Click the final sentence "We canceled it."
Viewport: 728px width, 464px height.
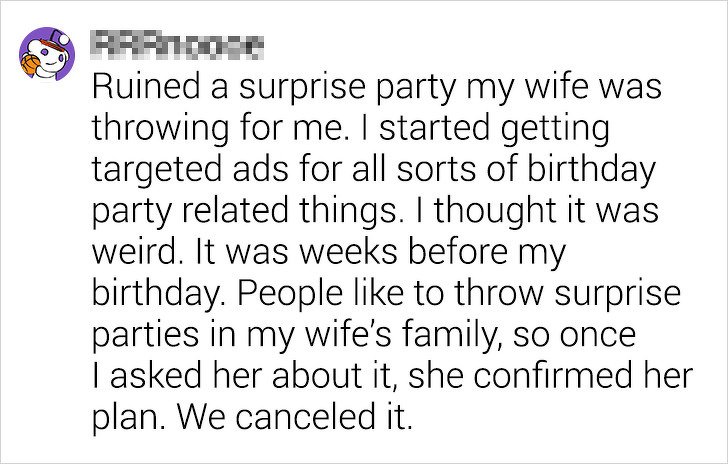tap(293, 417)
